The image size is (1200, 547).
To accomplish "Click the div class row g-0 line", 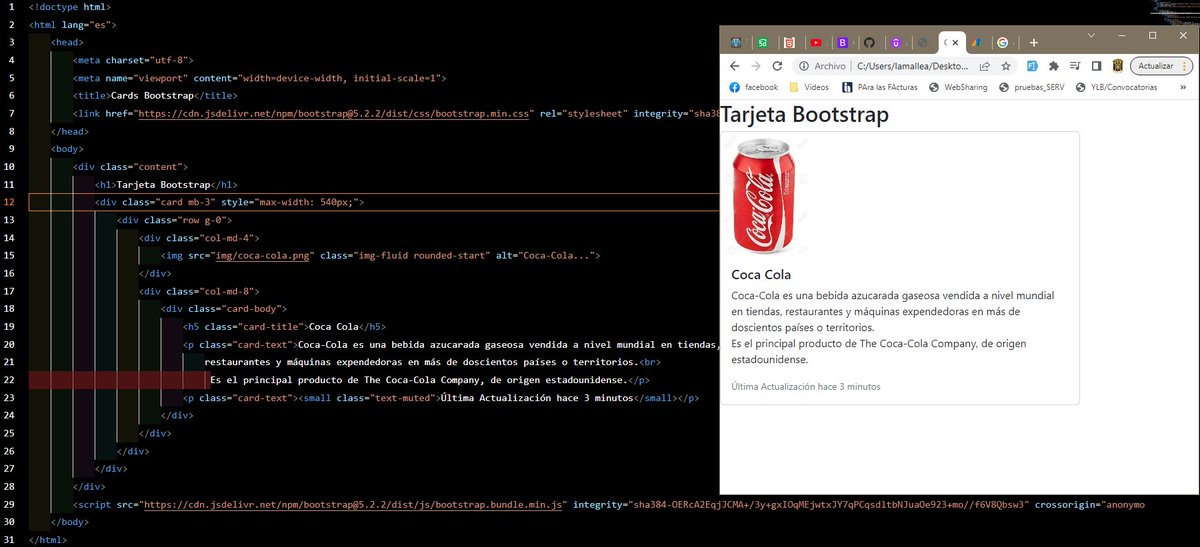I will coord(175,220).
